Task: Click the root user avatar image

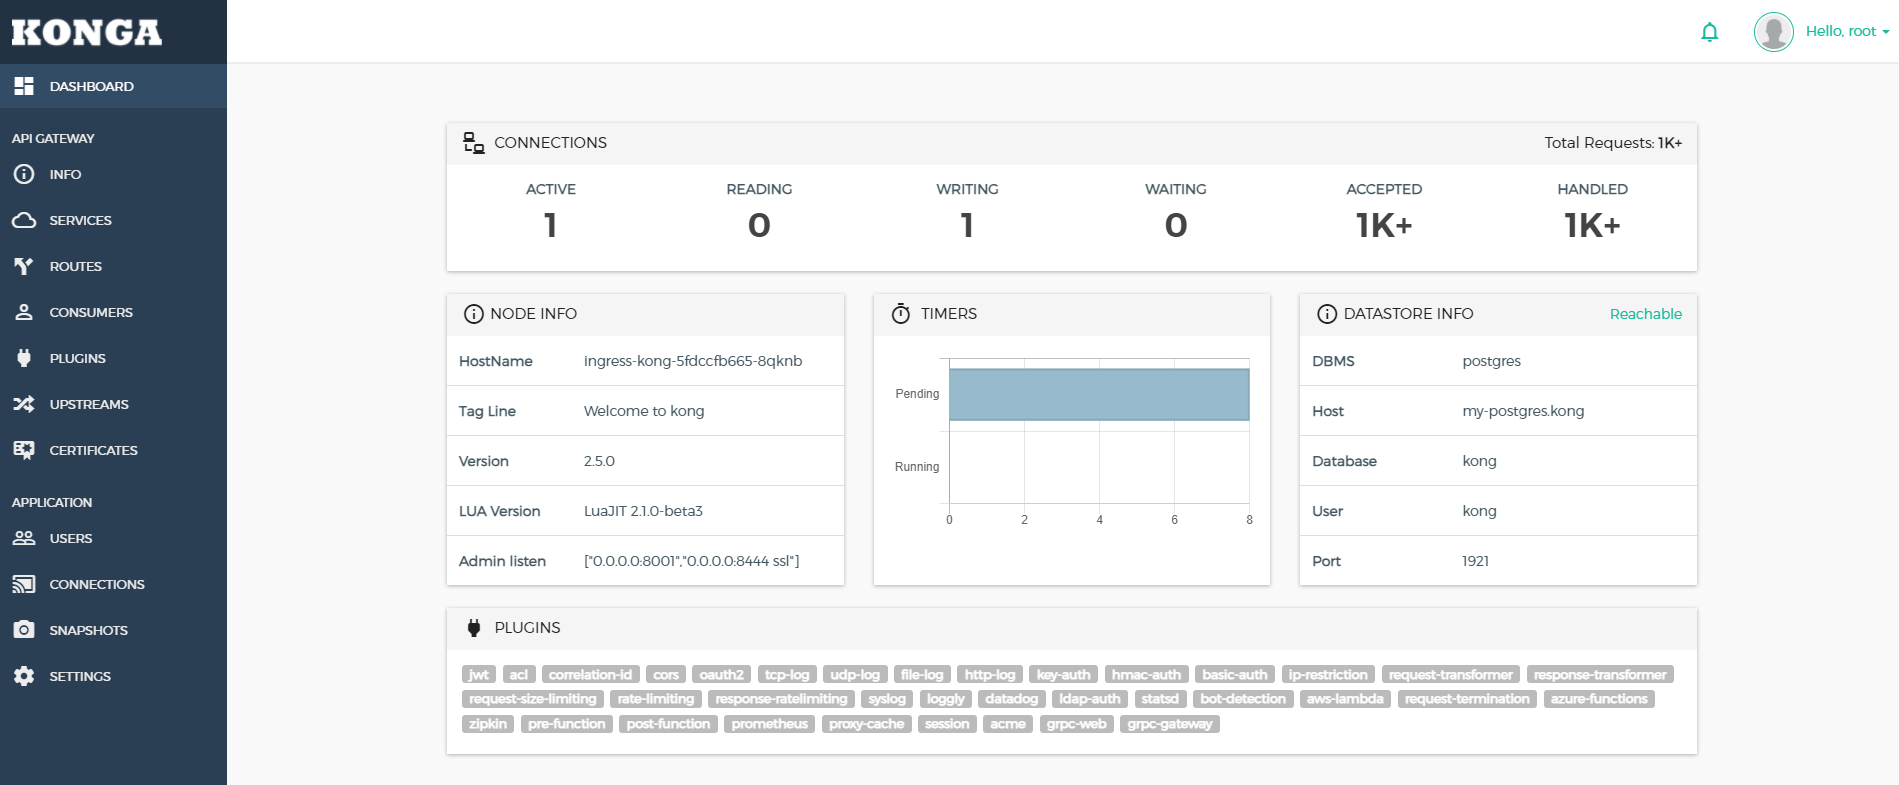Action: (1774, 32)
